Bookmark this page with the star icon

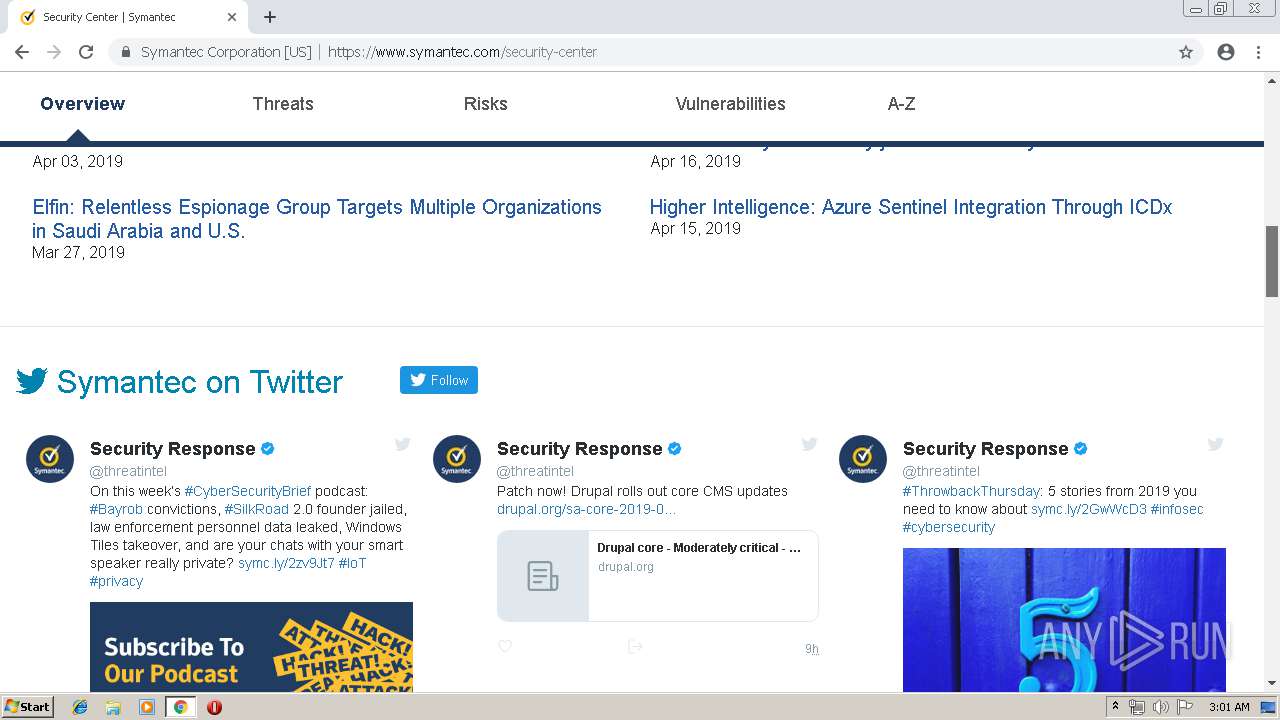(1186, 52)
